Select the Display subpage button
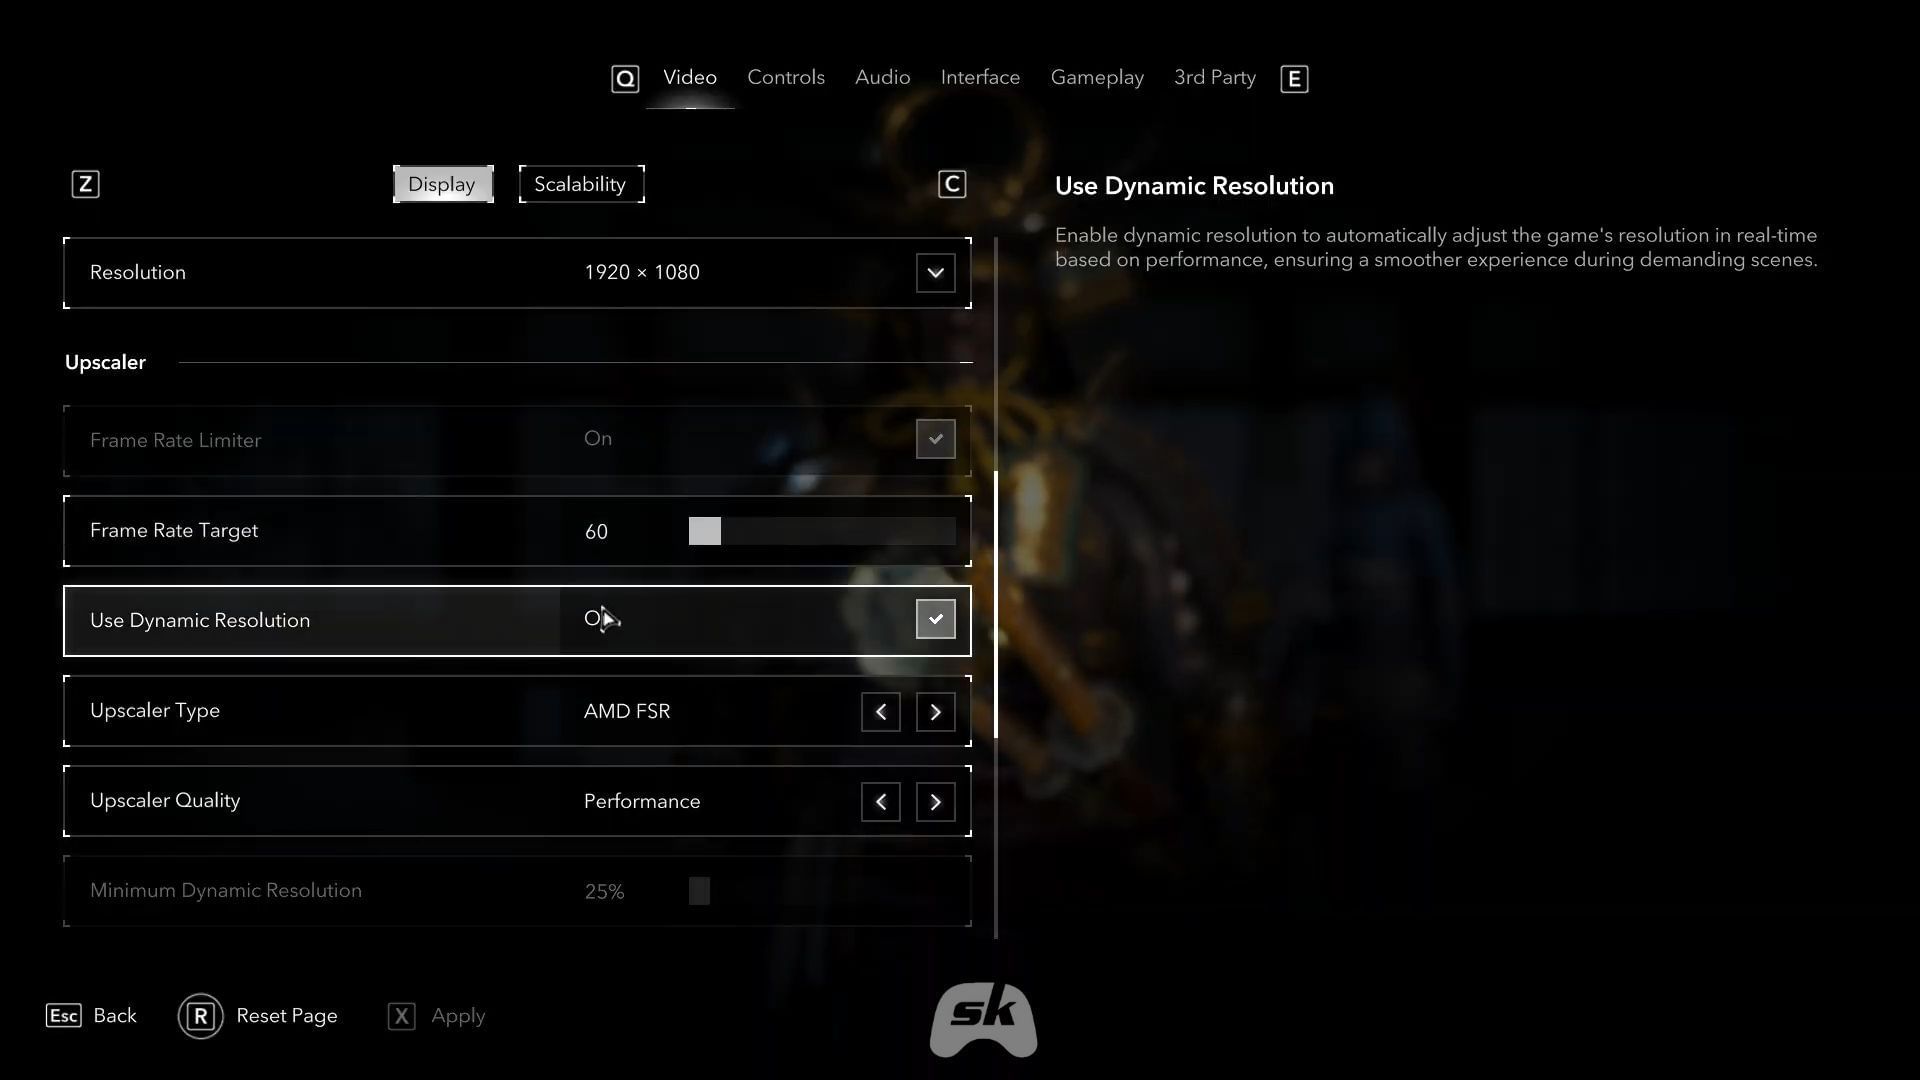The image size is (1920, 1080). point(443,184)
